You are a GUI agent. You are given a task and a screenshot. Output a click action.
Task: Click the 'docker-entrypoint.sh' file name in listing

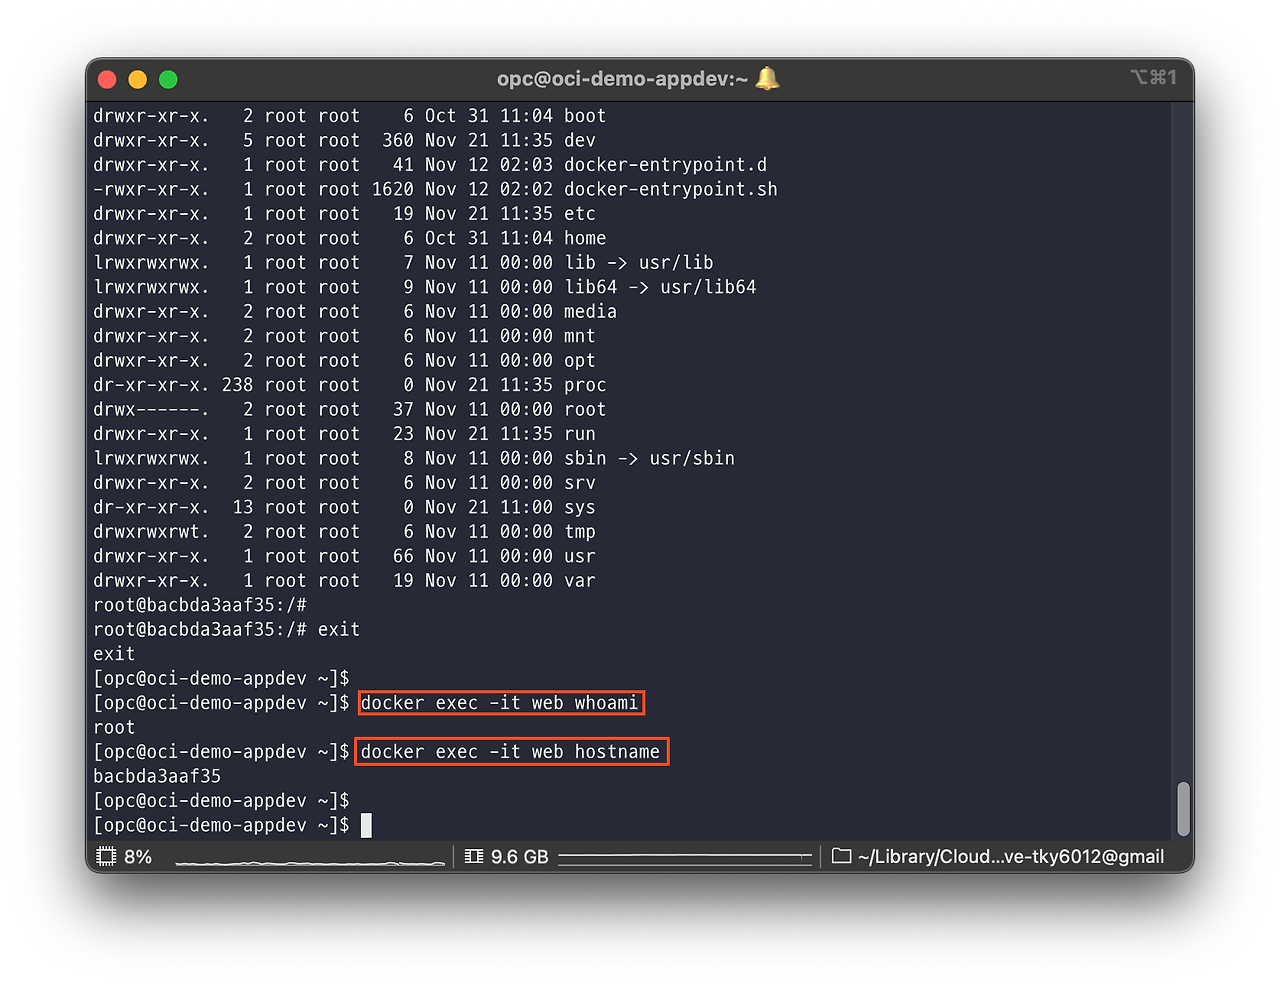click(x=670, y=189)
